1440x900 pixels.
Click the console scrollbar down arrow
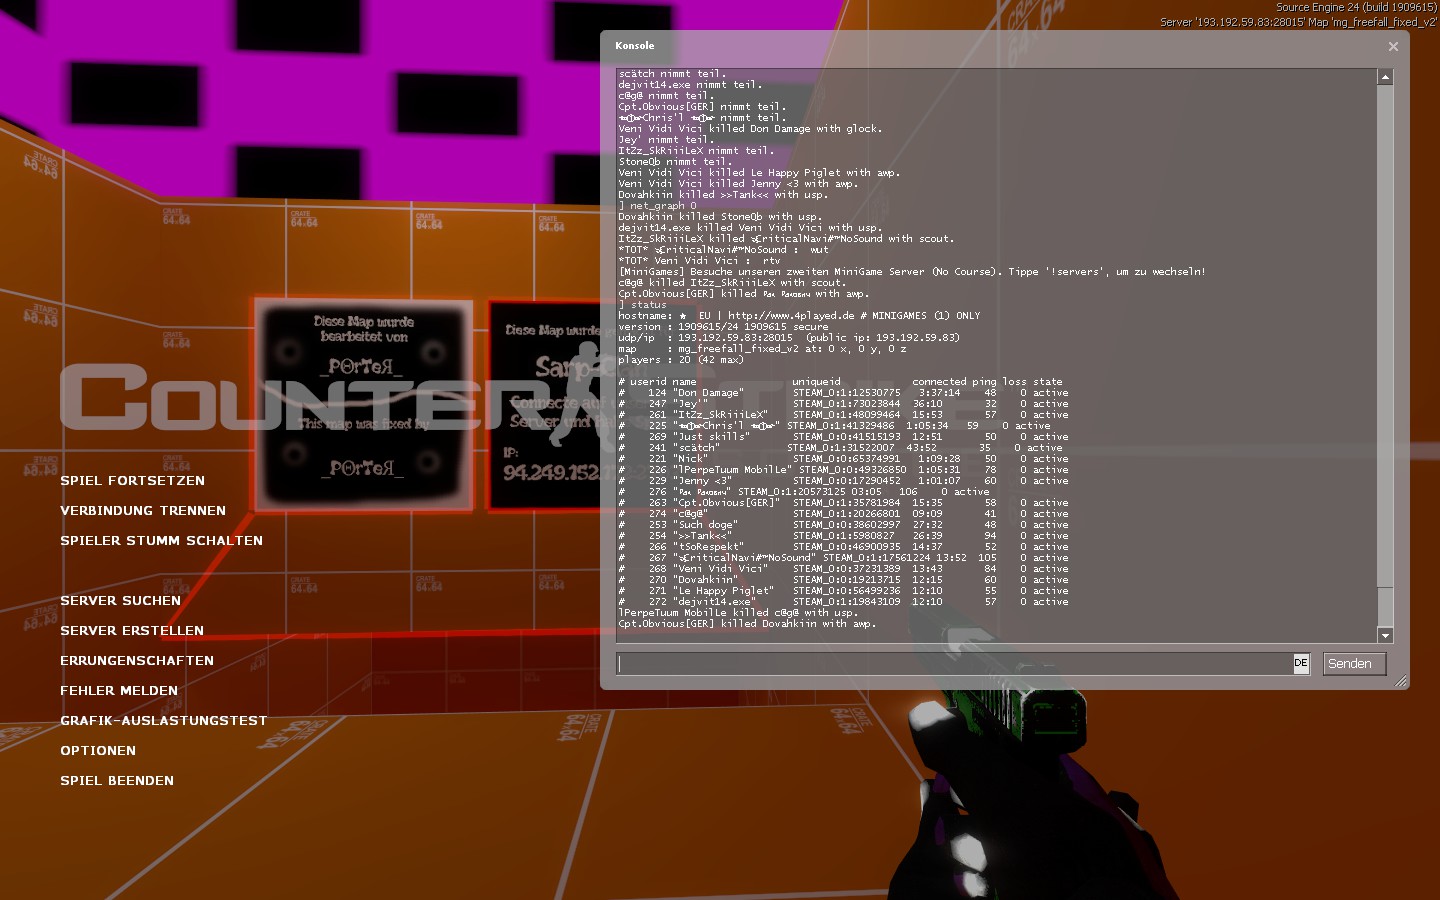click(x=1385, y=635)
